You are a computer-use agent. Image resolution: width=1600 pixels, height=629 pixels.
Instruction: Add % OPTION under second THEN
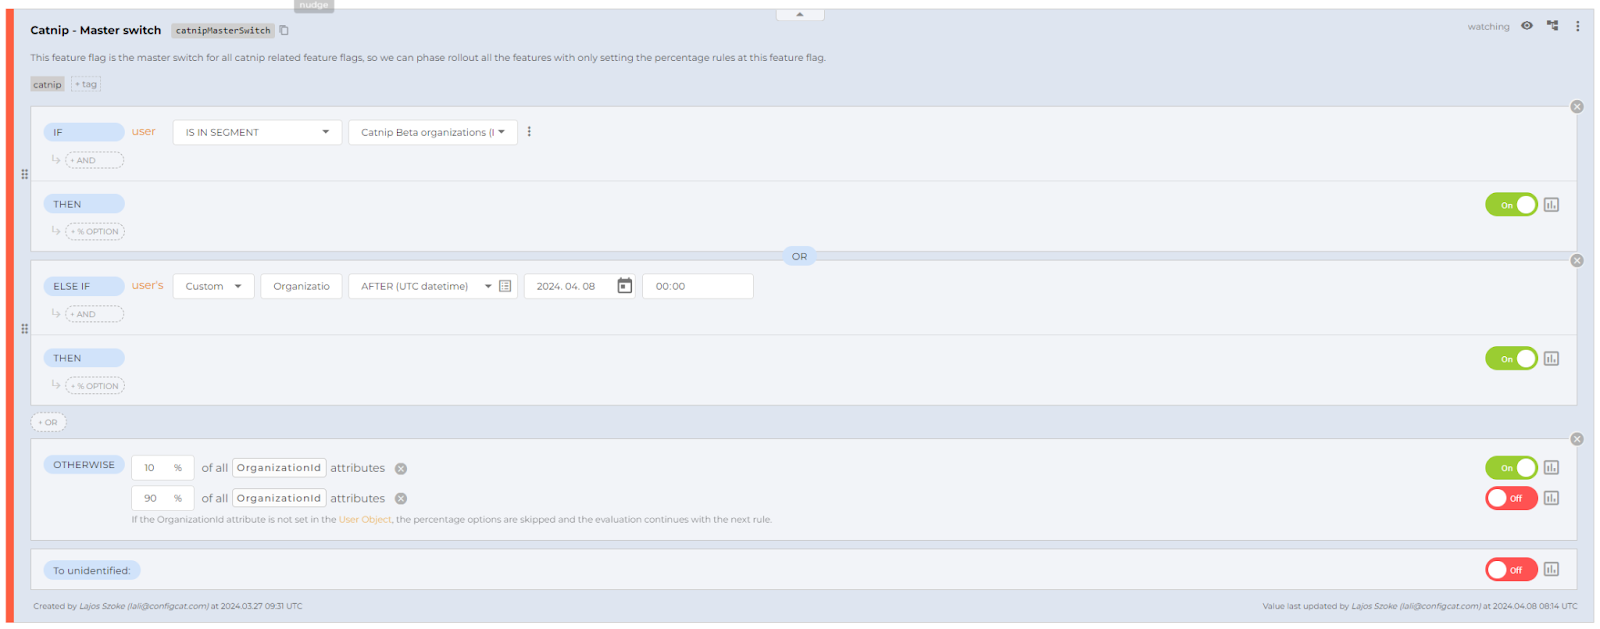pyautogui.click(x=95, y=386)
